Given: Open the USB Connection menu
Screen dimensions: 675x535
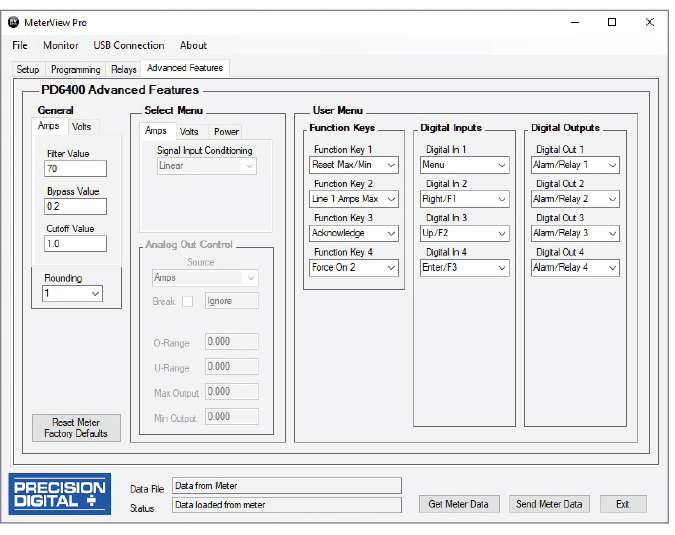Looking at the screenshot, I should 129,45.
